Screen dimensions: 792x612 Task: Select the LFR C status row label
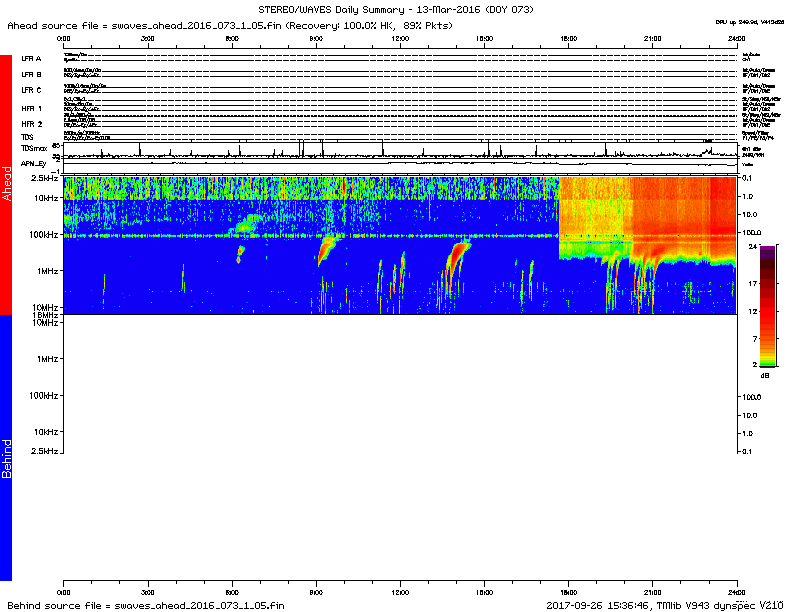pos(31,91)
